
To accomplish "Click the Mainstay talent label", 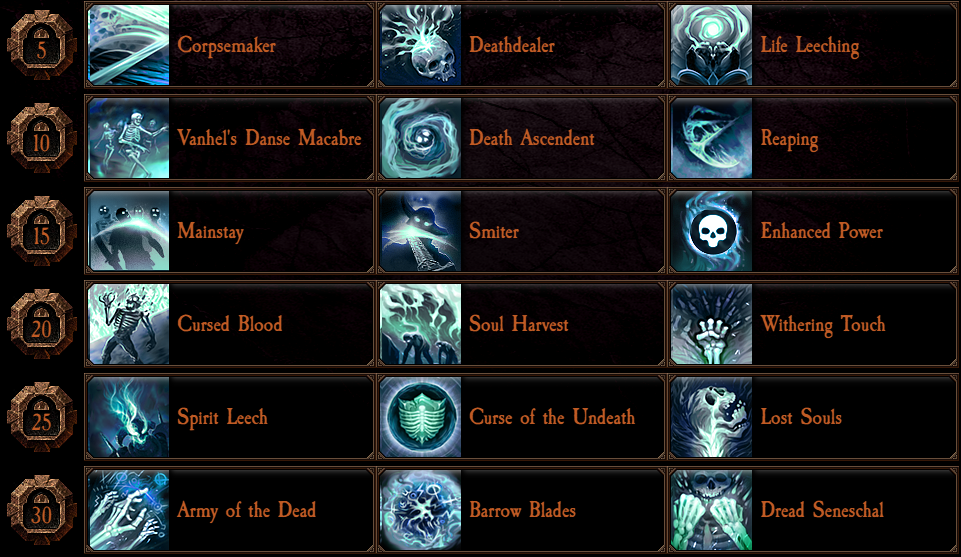I will coord(211,232).
